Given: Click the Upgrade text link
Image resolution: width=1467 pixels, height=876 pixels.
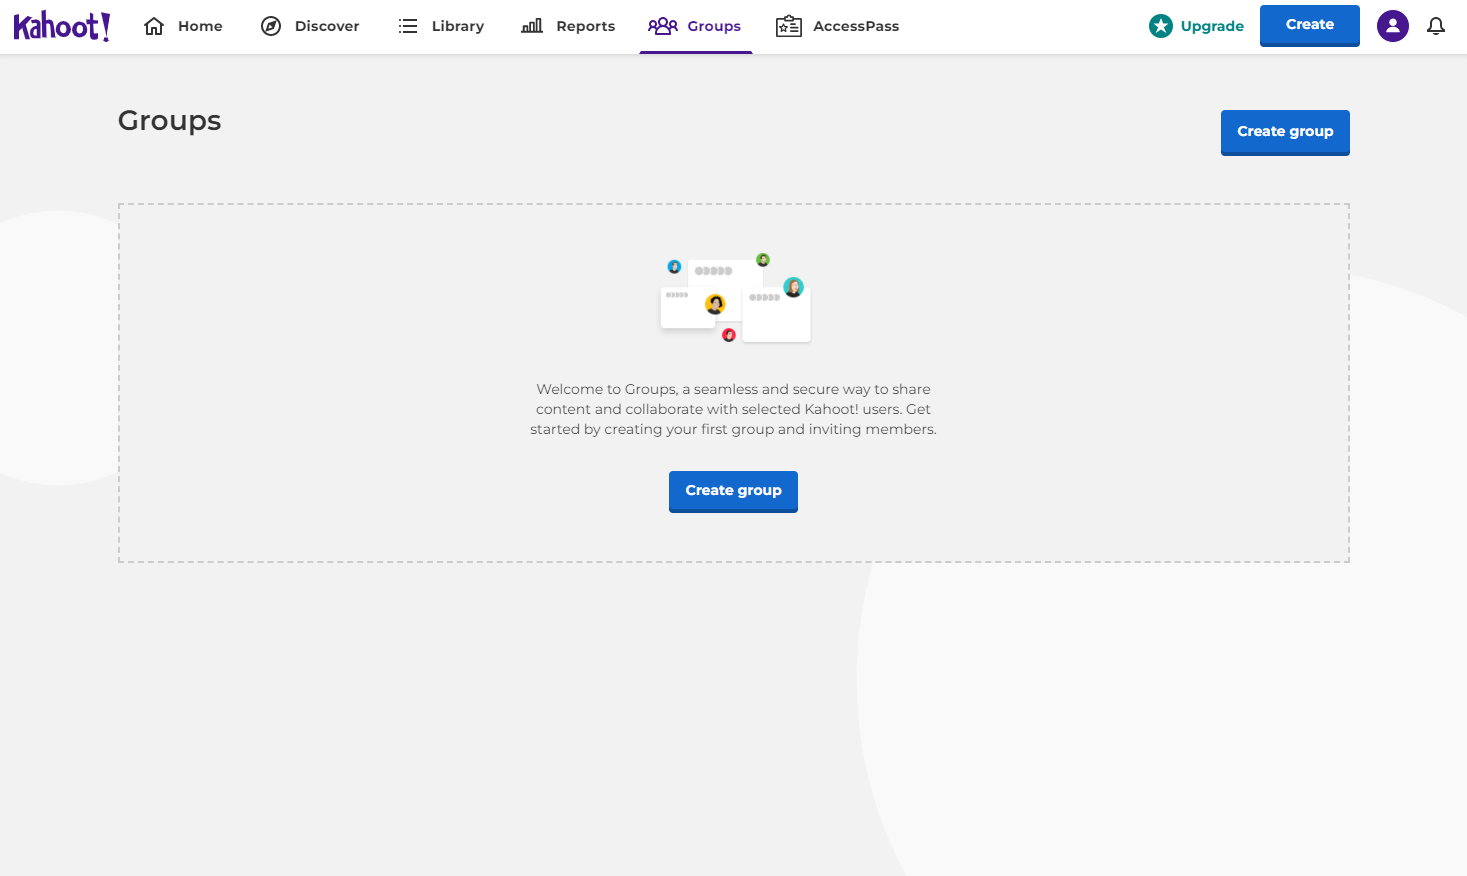Looking at the screenshot, I should (1212, 26).
